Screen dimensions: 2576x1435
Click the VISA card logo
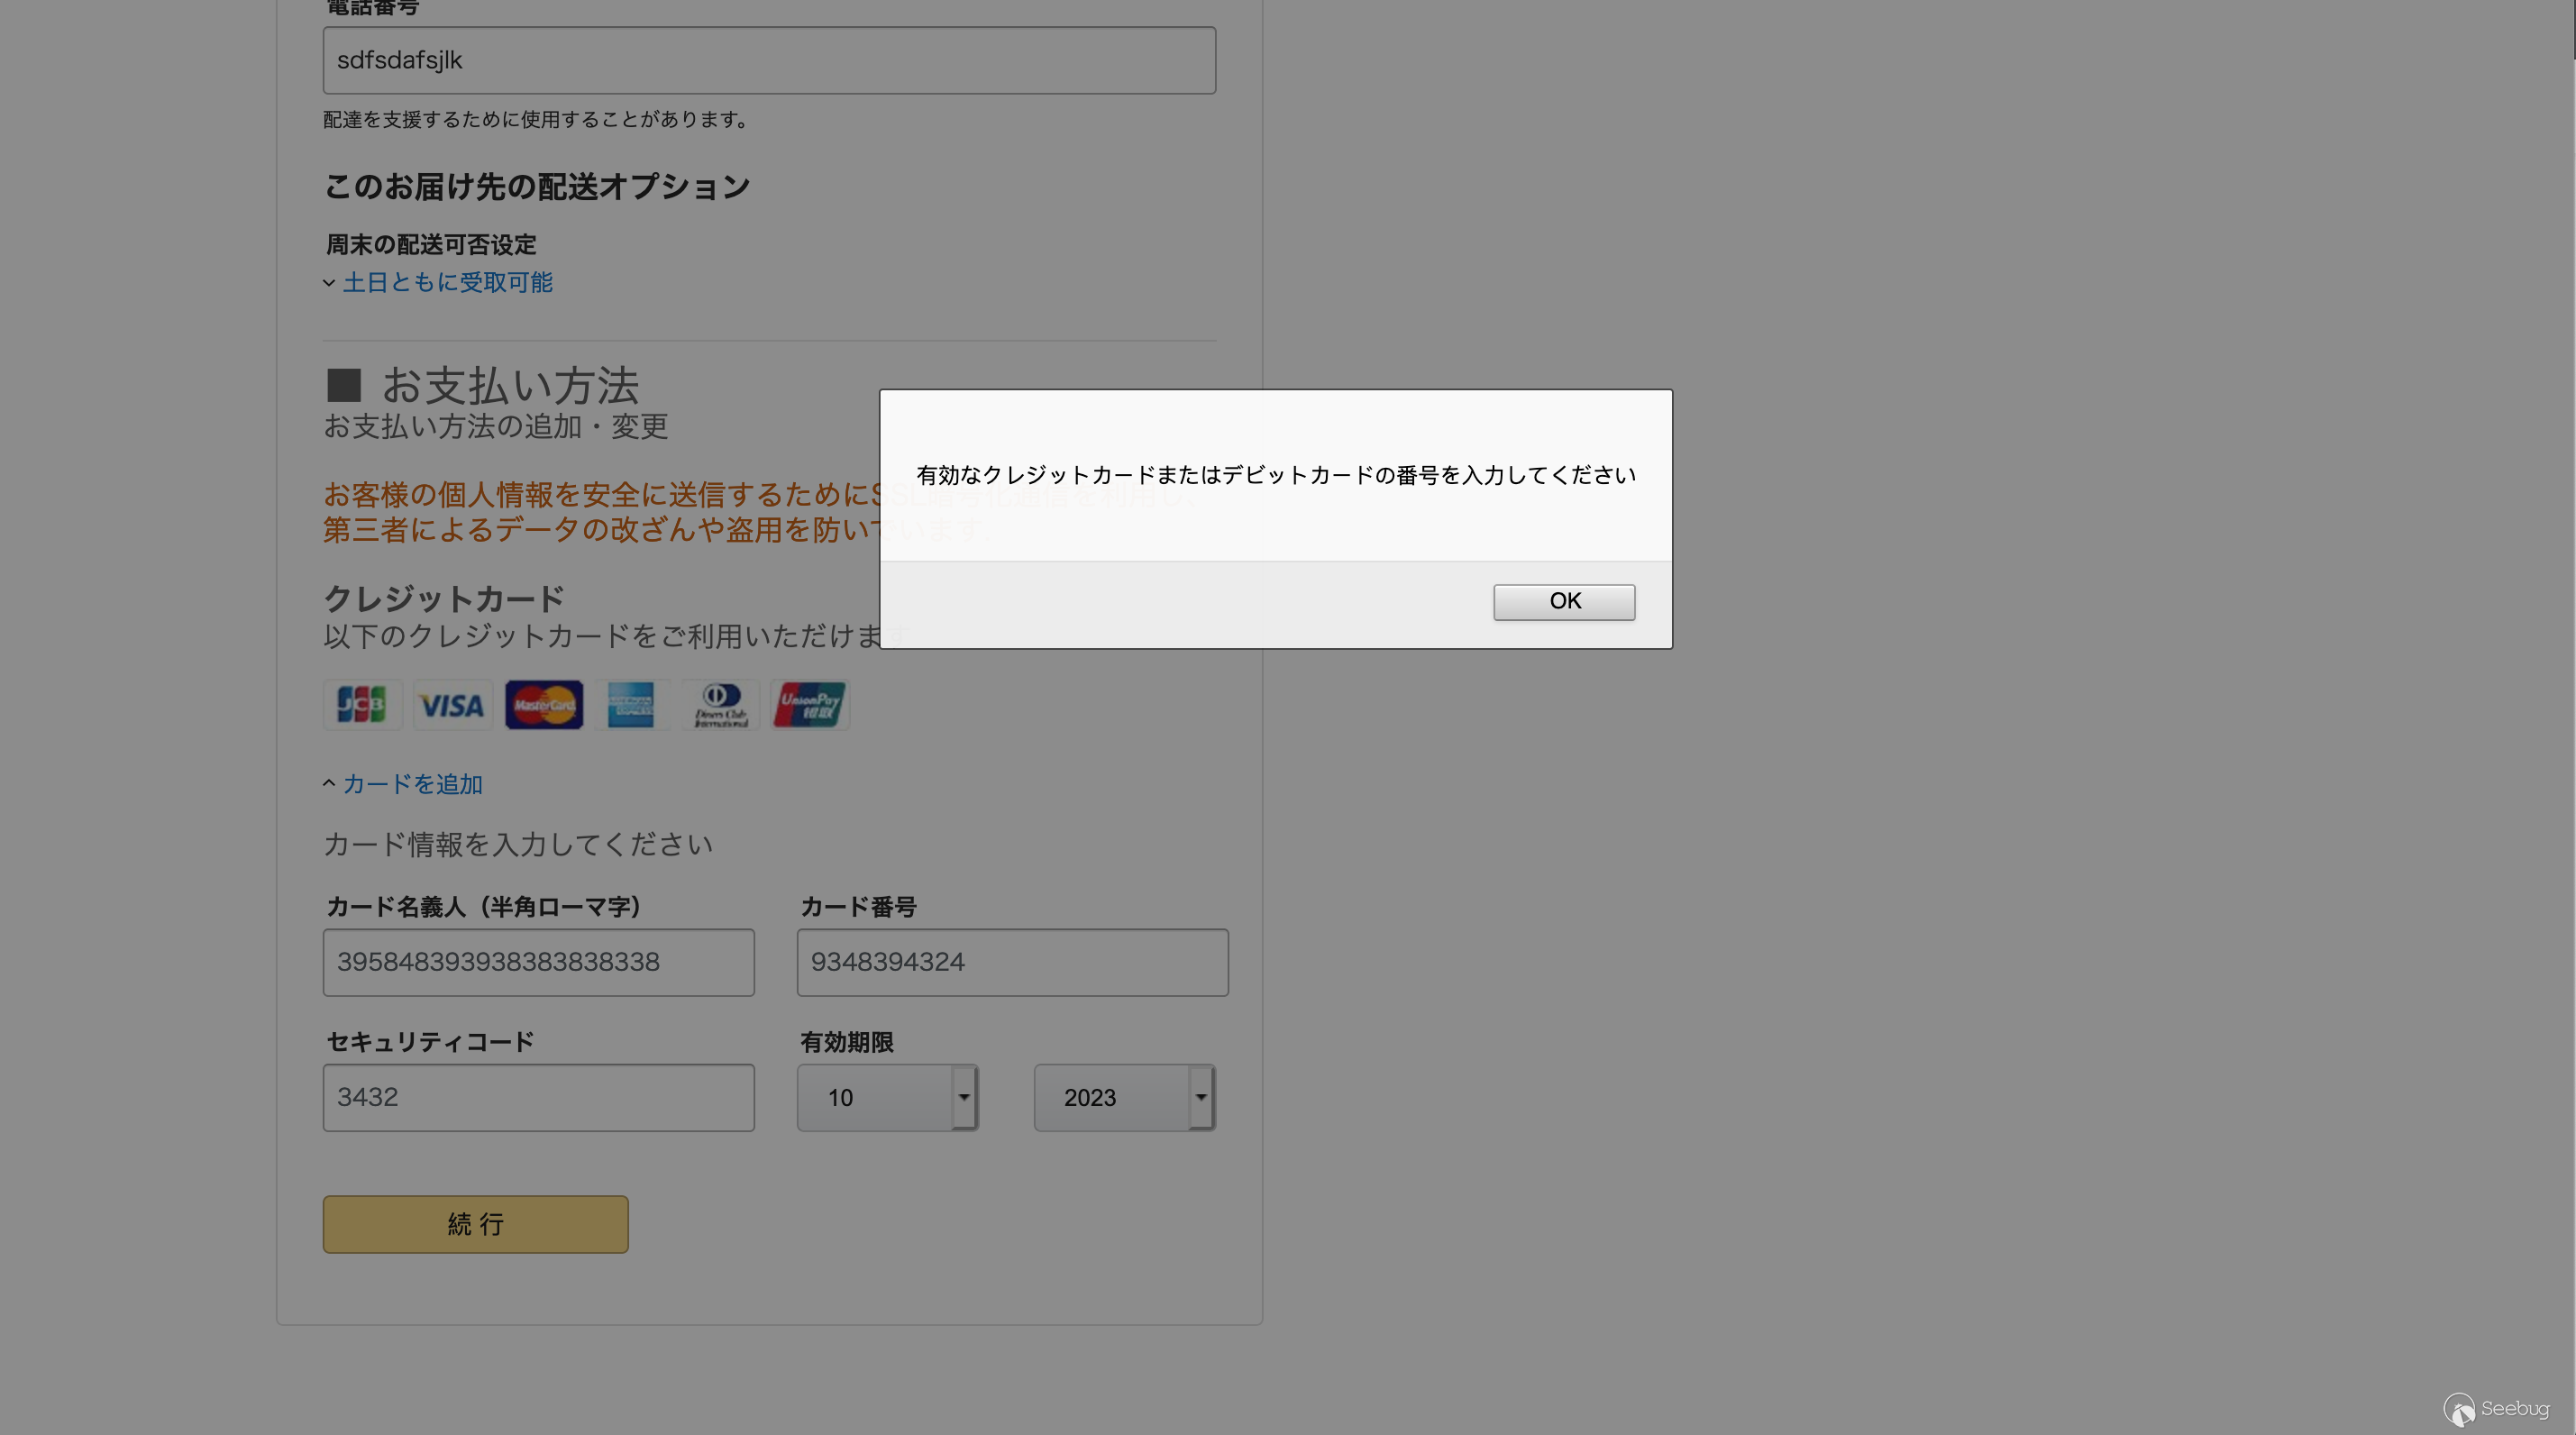[452, 705]
